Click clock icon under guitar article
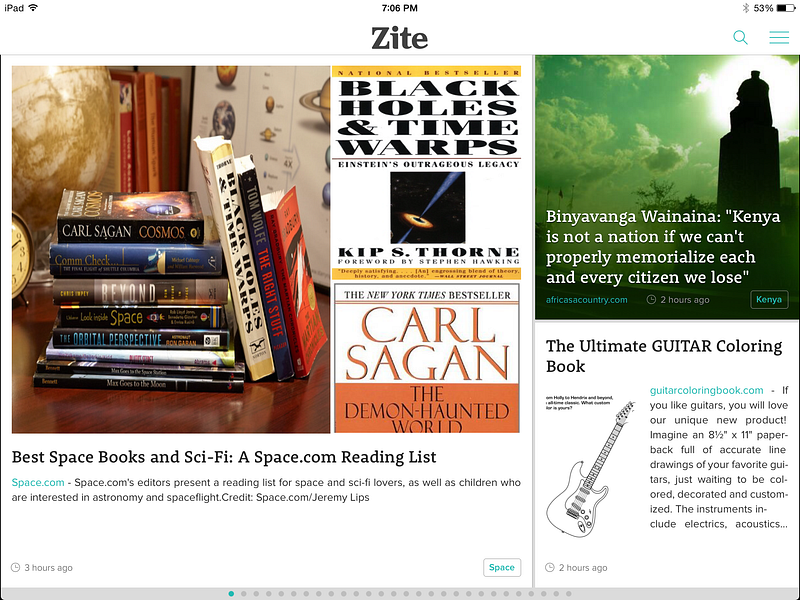This screenshot has height=600, width=800. (549, 567)
